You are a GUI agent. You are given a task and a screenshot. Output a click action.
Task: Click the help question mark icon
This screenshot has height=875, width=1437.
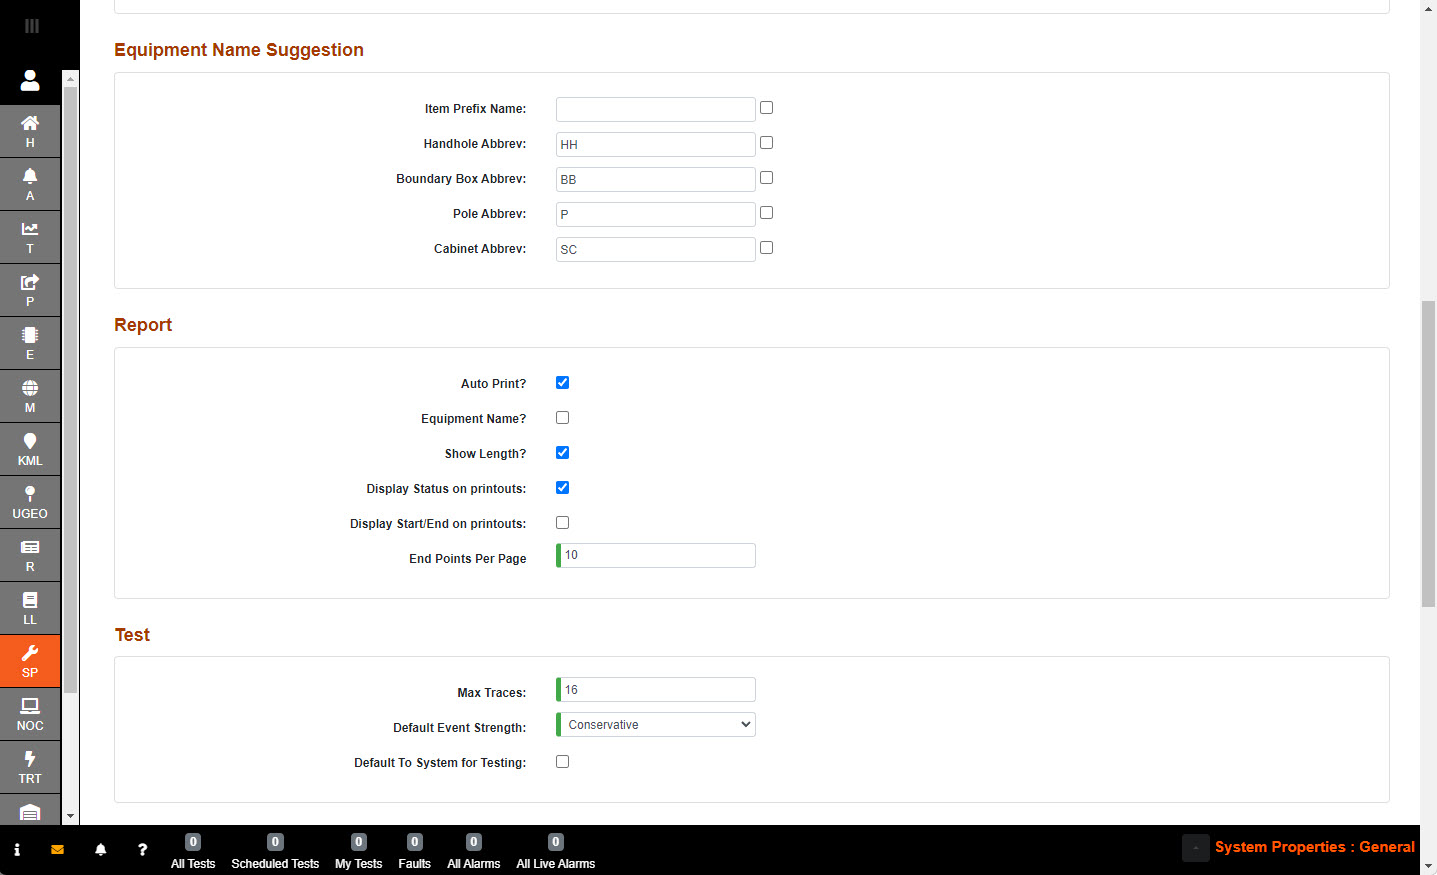click(142, 850)
